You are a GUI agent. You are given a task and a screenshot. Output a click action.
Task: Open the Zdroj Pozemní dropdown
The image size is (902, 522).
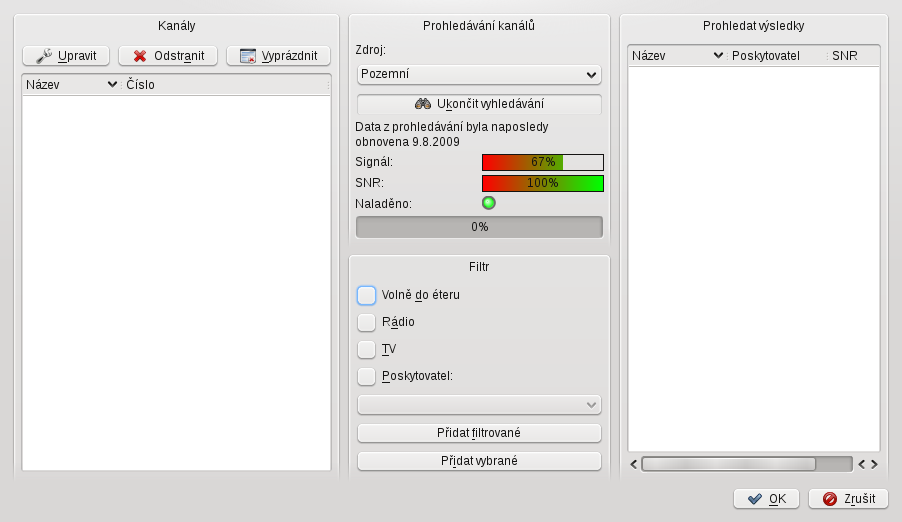(x=479, y=74)
